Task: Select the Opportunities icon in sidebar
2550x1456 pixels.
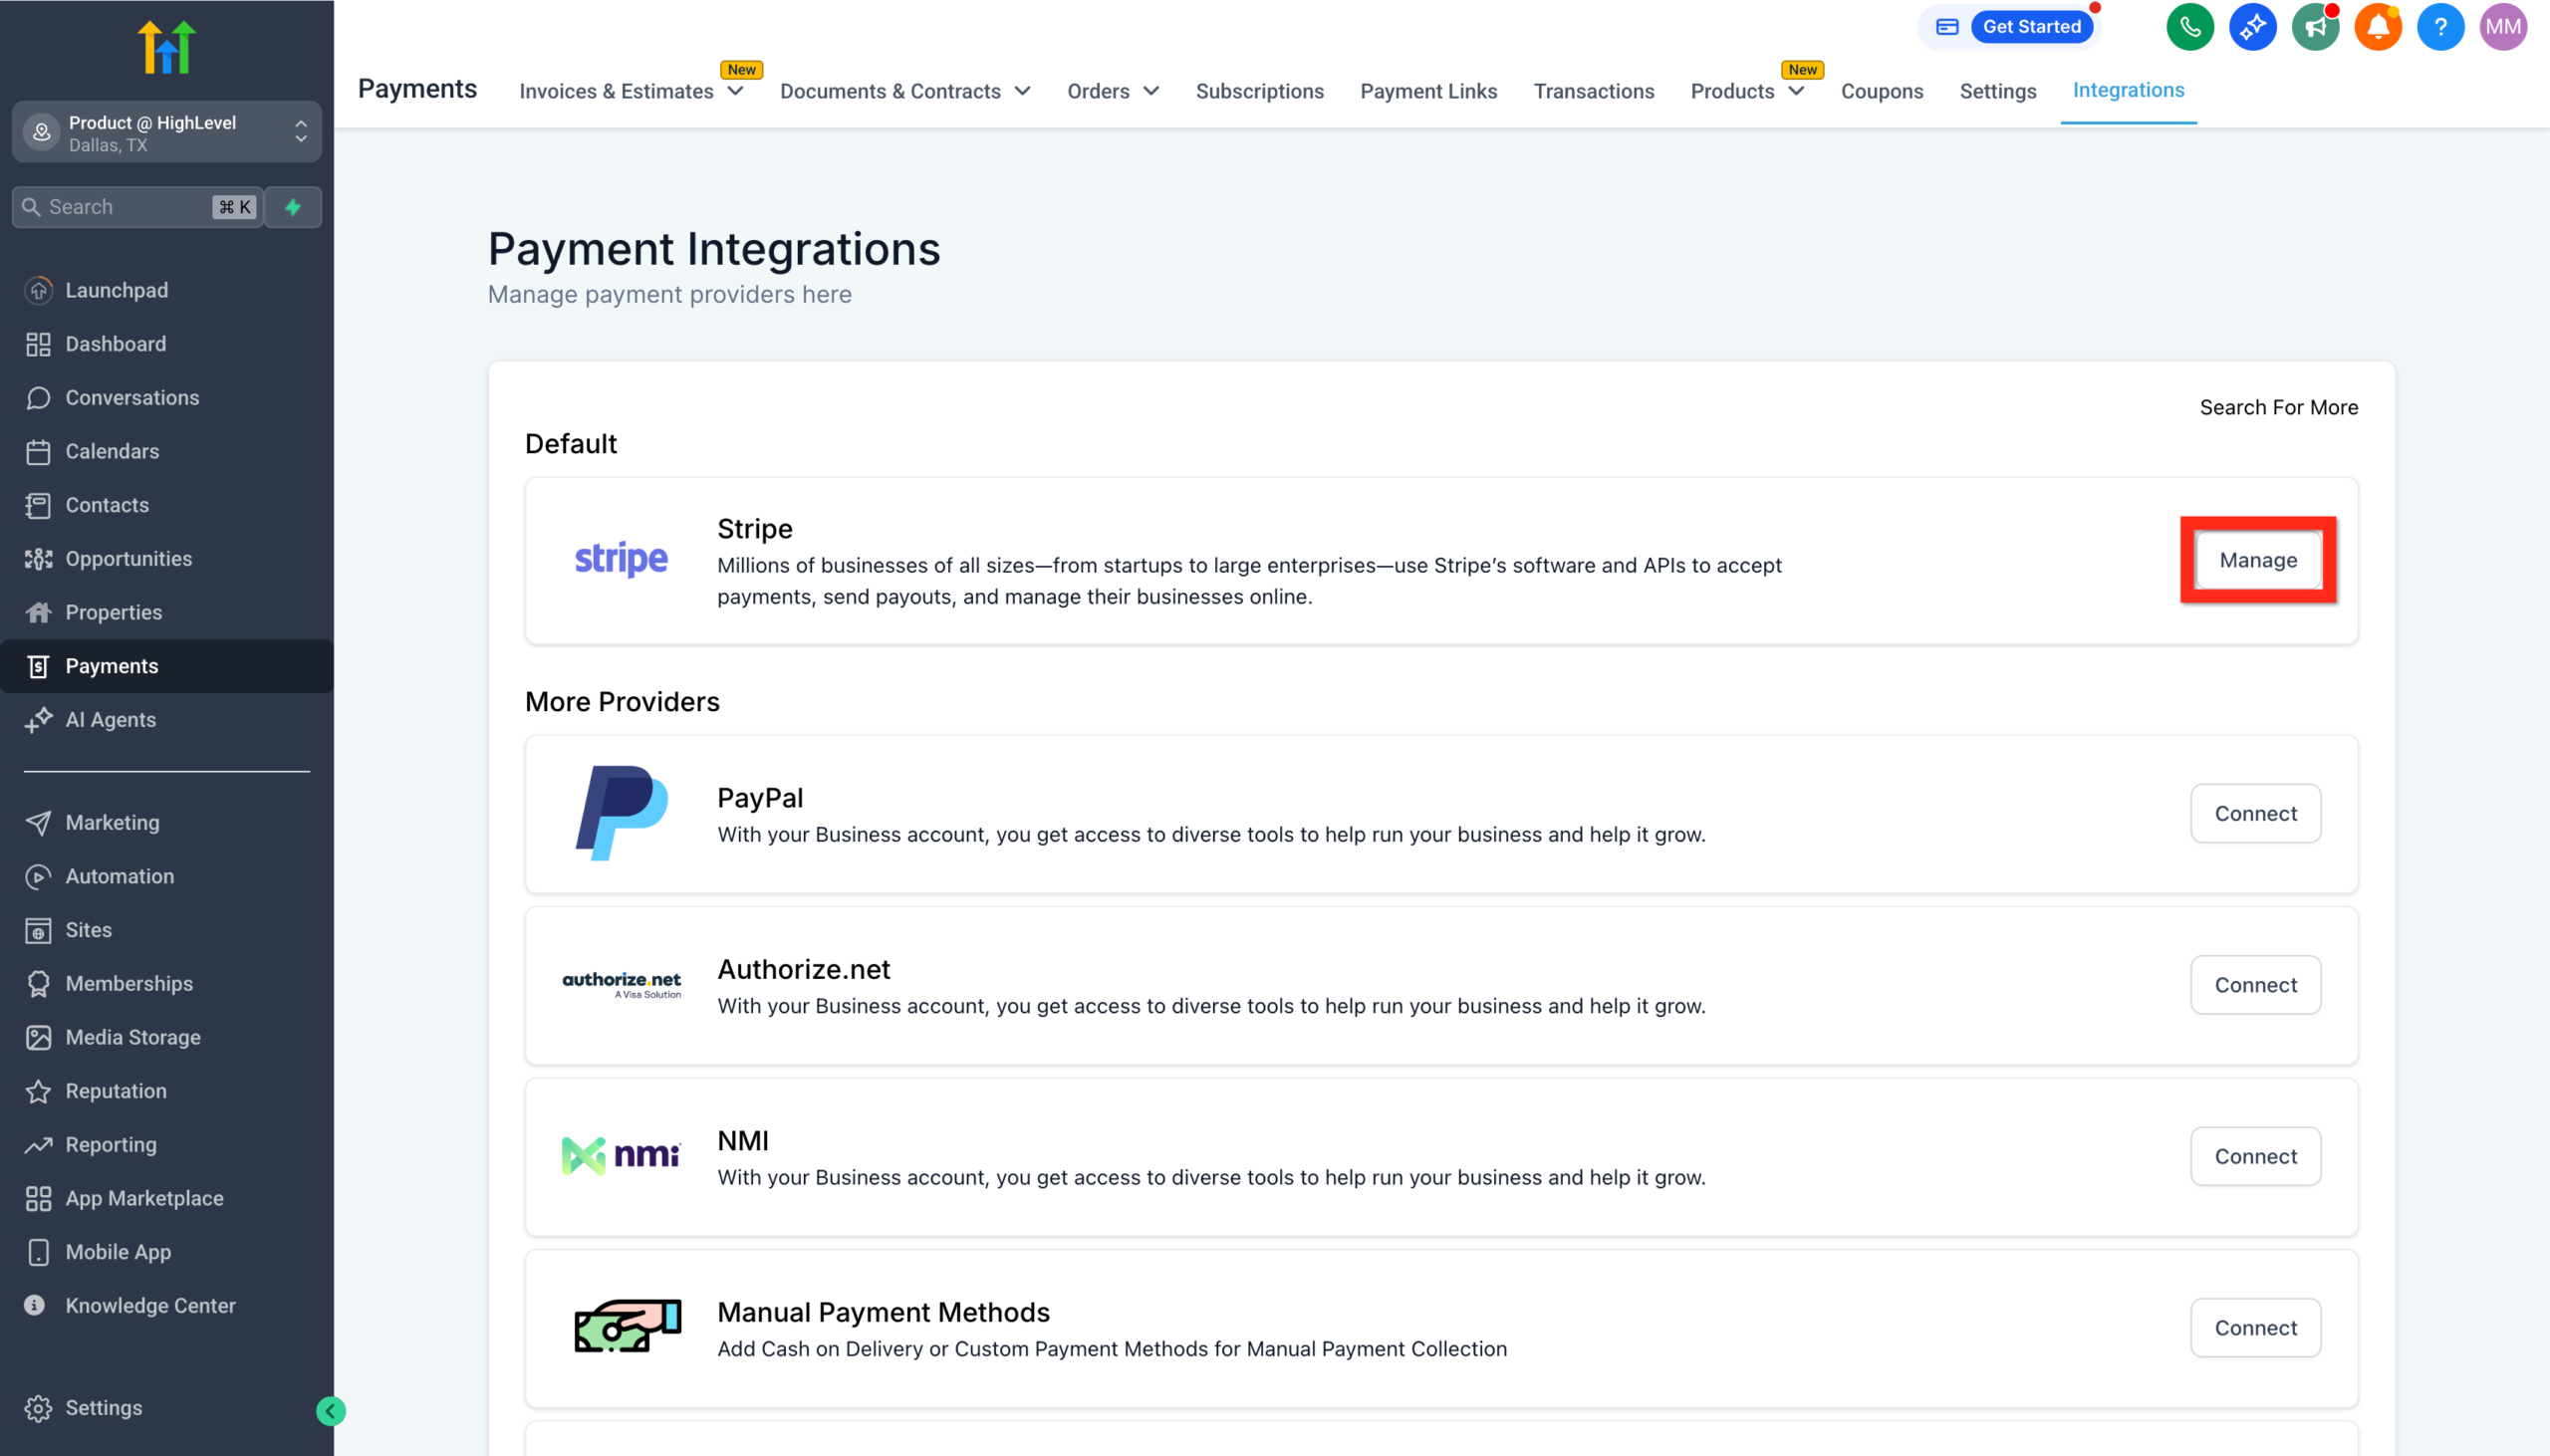Action: pos(38,558)
